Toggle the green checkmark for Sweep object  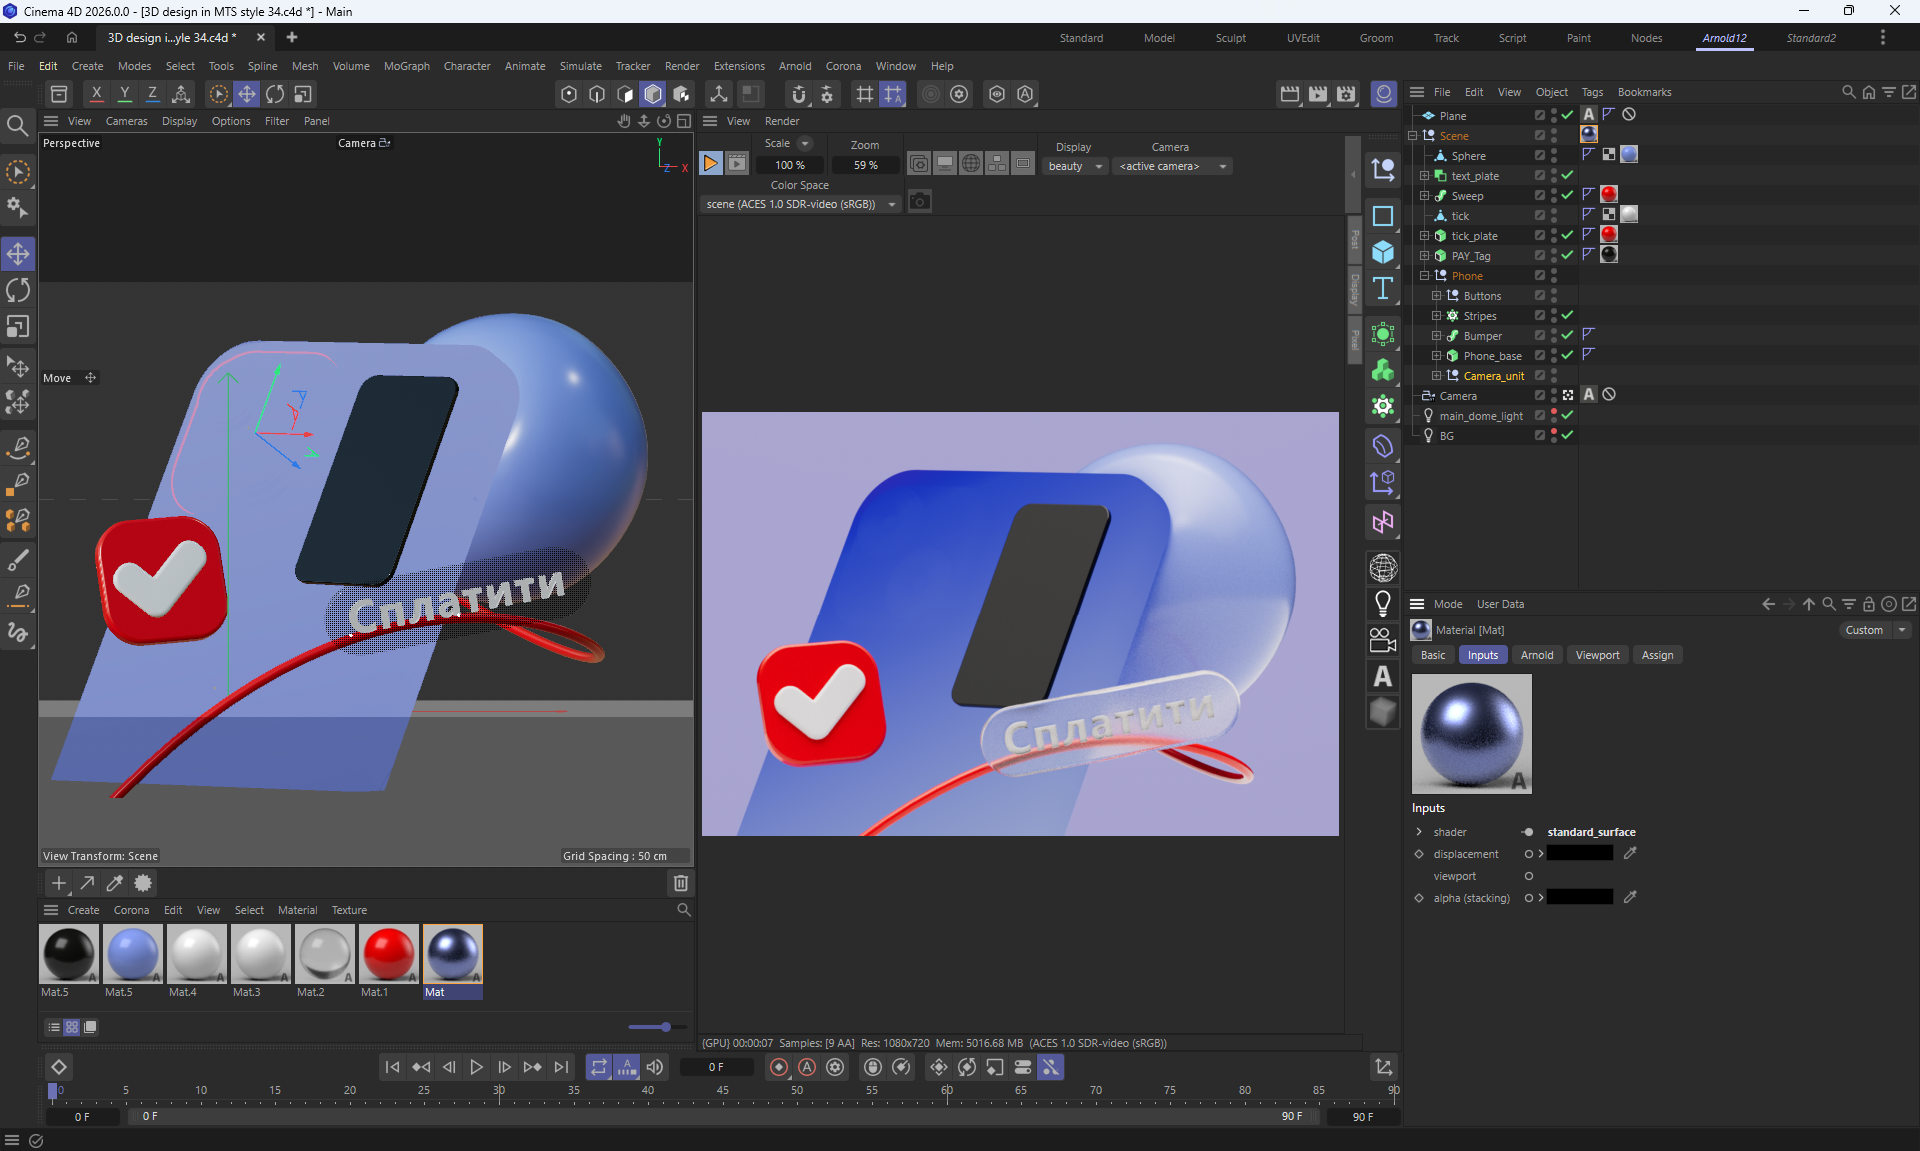pos(1567,196)
